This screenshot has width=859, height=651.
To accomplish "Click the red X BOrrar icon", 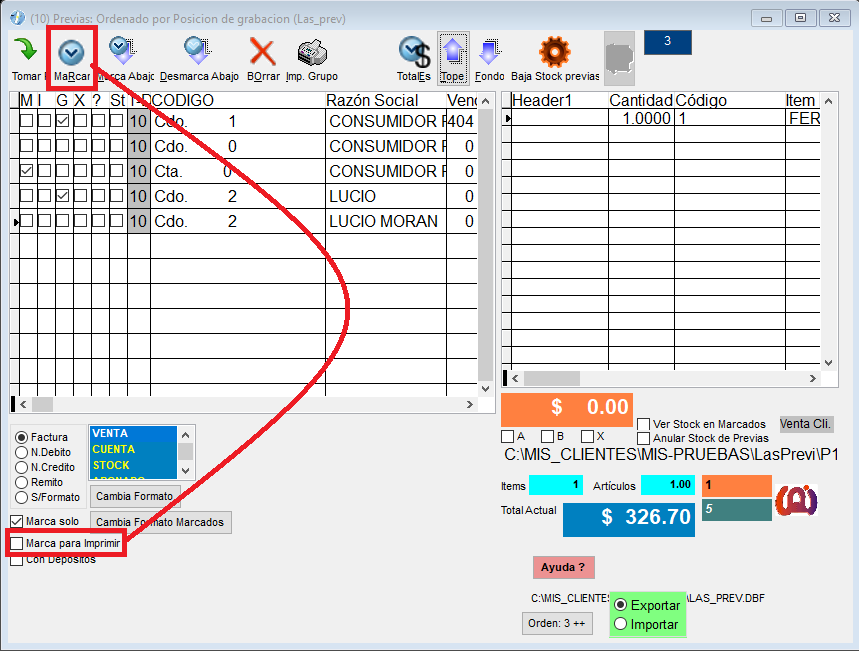I will 262,52.
